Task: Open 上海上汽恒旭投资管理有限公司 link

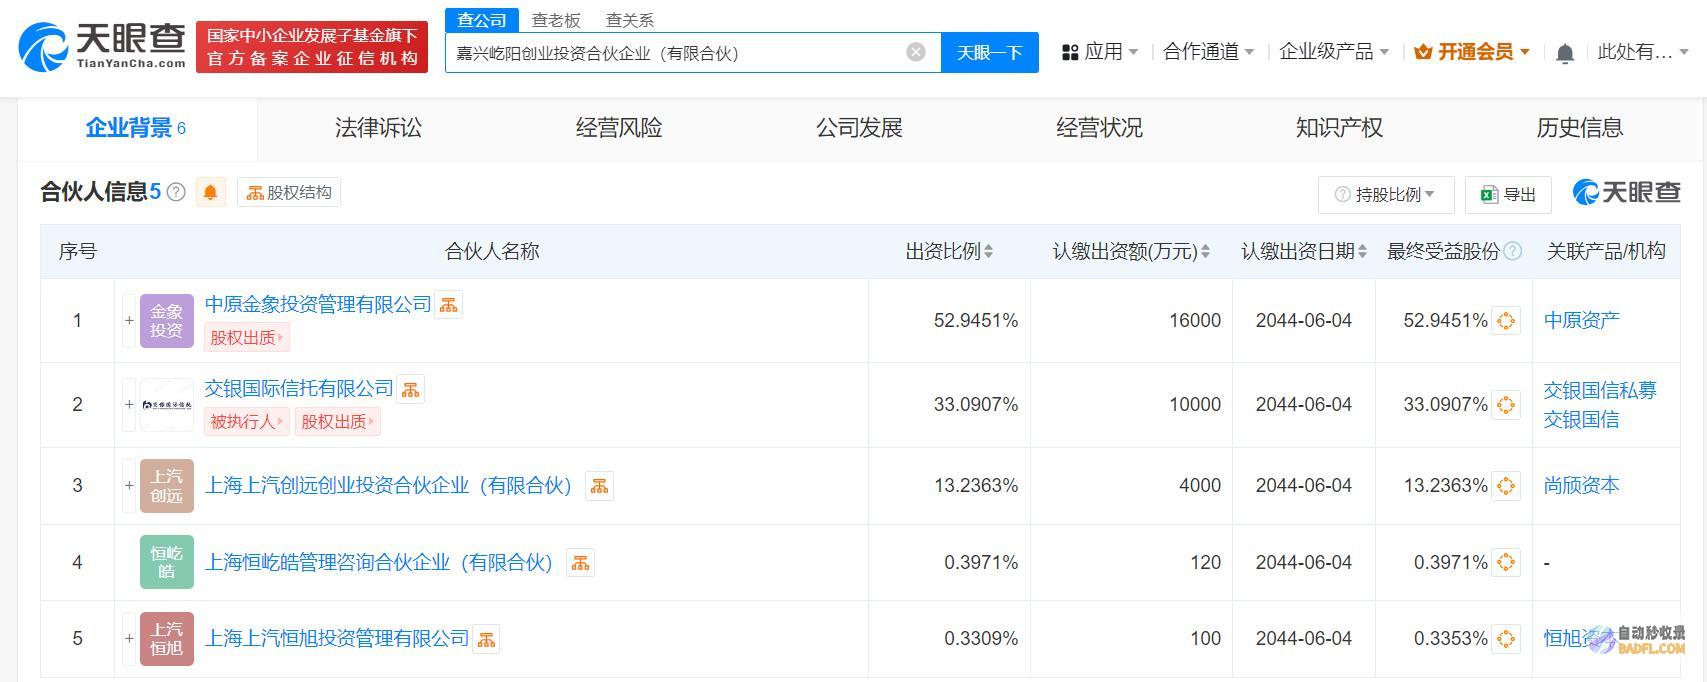Action: point(337,638)
